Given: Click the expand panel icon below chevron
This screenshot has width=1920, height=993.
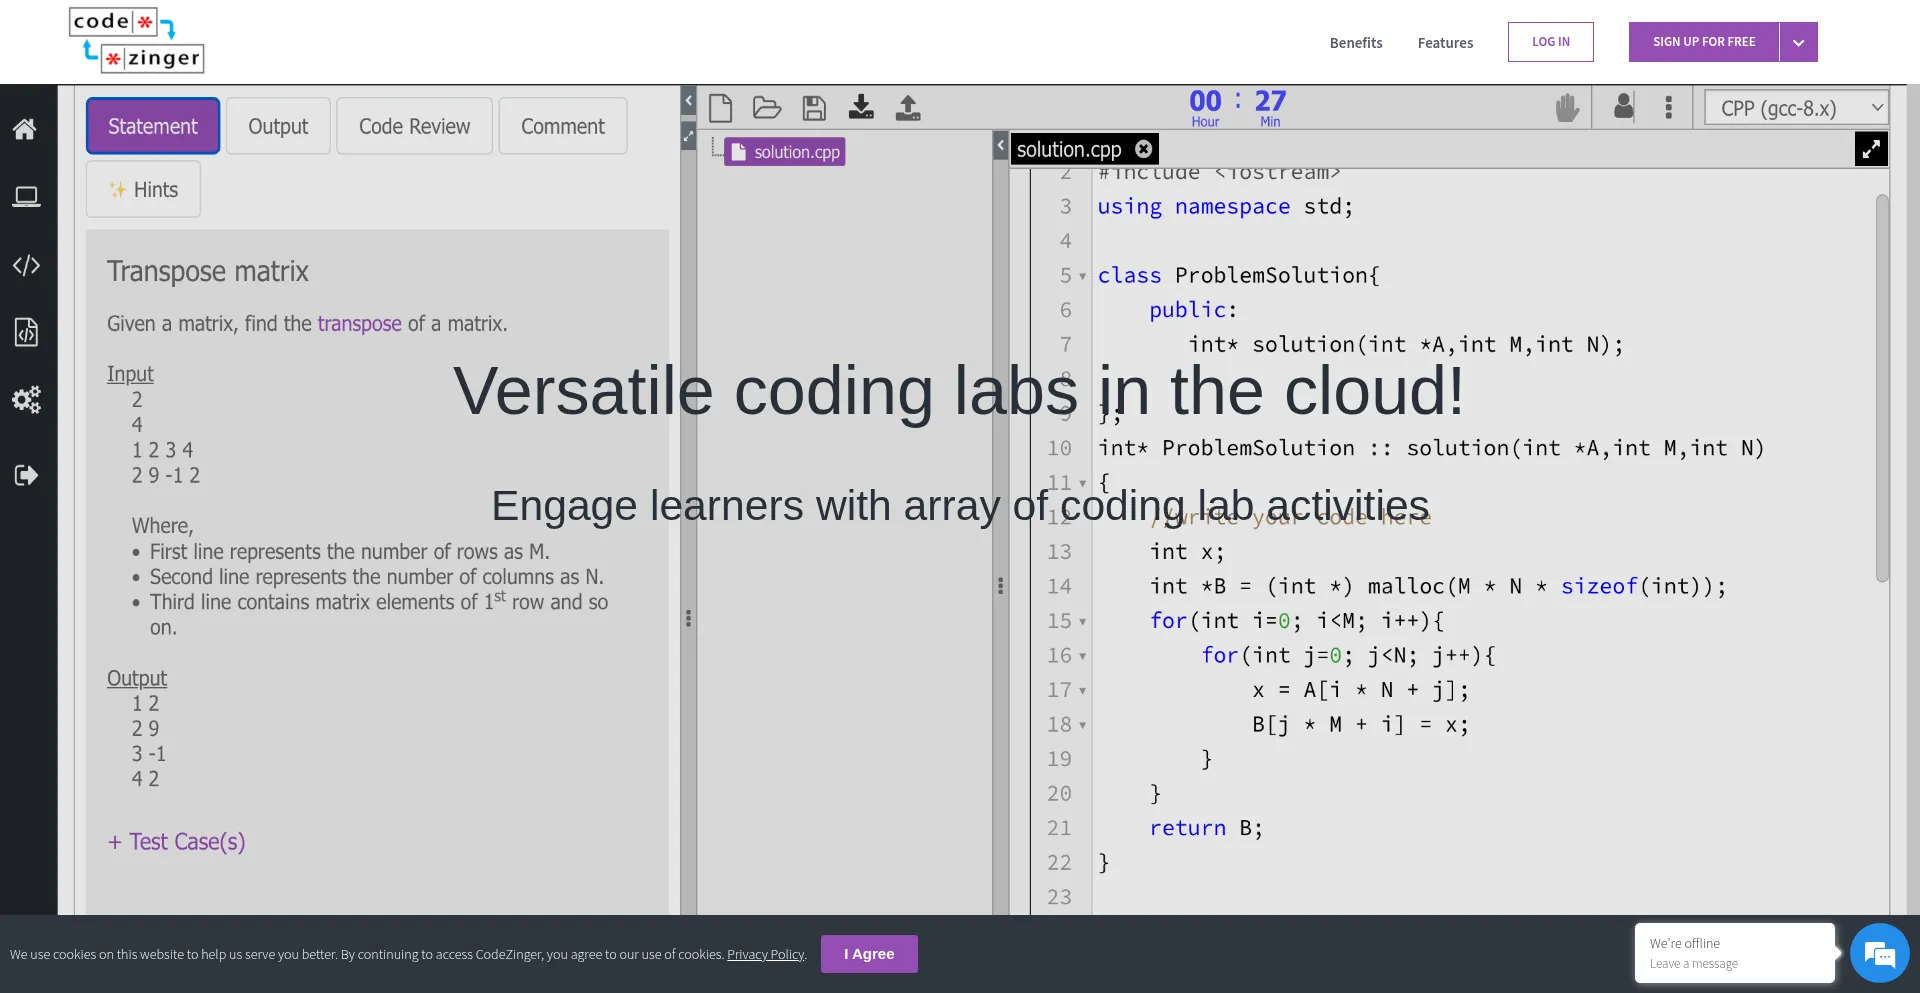Looking at the screenshot, I should pos(688,136).
